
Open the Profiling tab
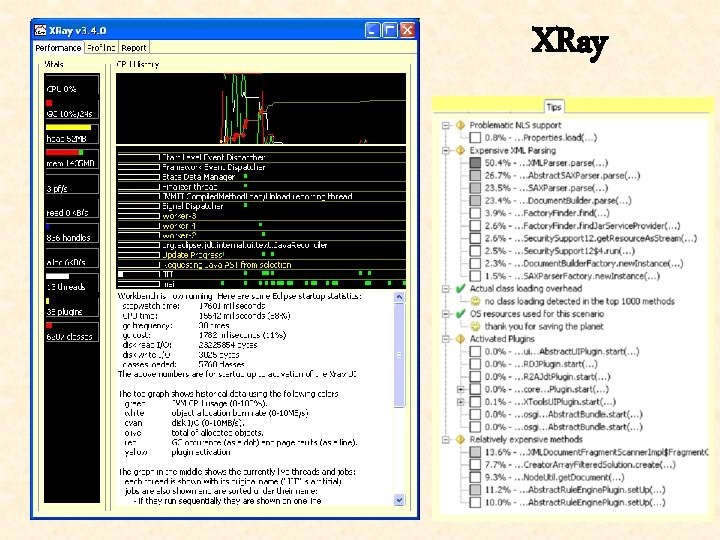[101, 48]
